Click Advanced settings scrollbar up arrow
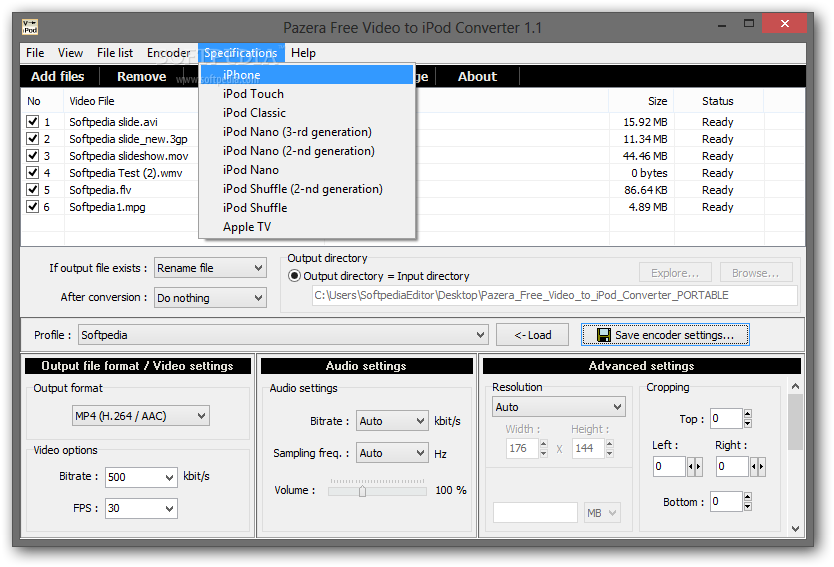834x567 pixels. tap(795, 386)
